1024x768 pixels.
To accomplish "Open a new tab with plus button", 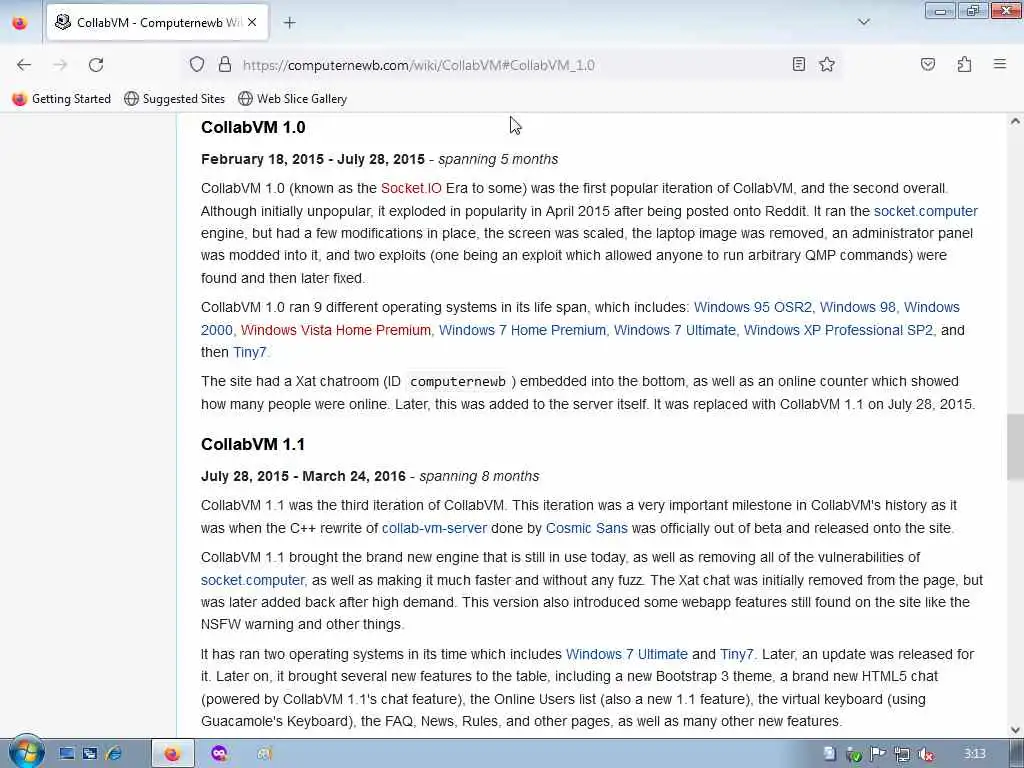I will [x=289, y=23].
